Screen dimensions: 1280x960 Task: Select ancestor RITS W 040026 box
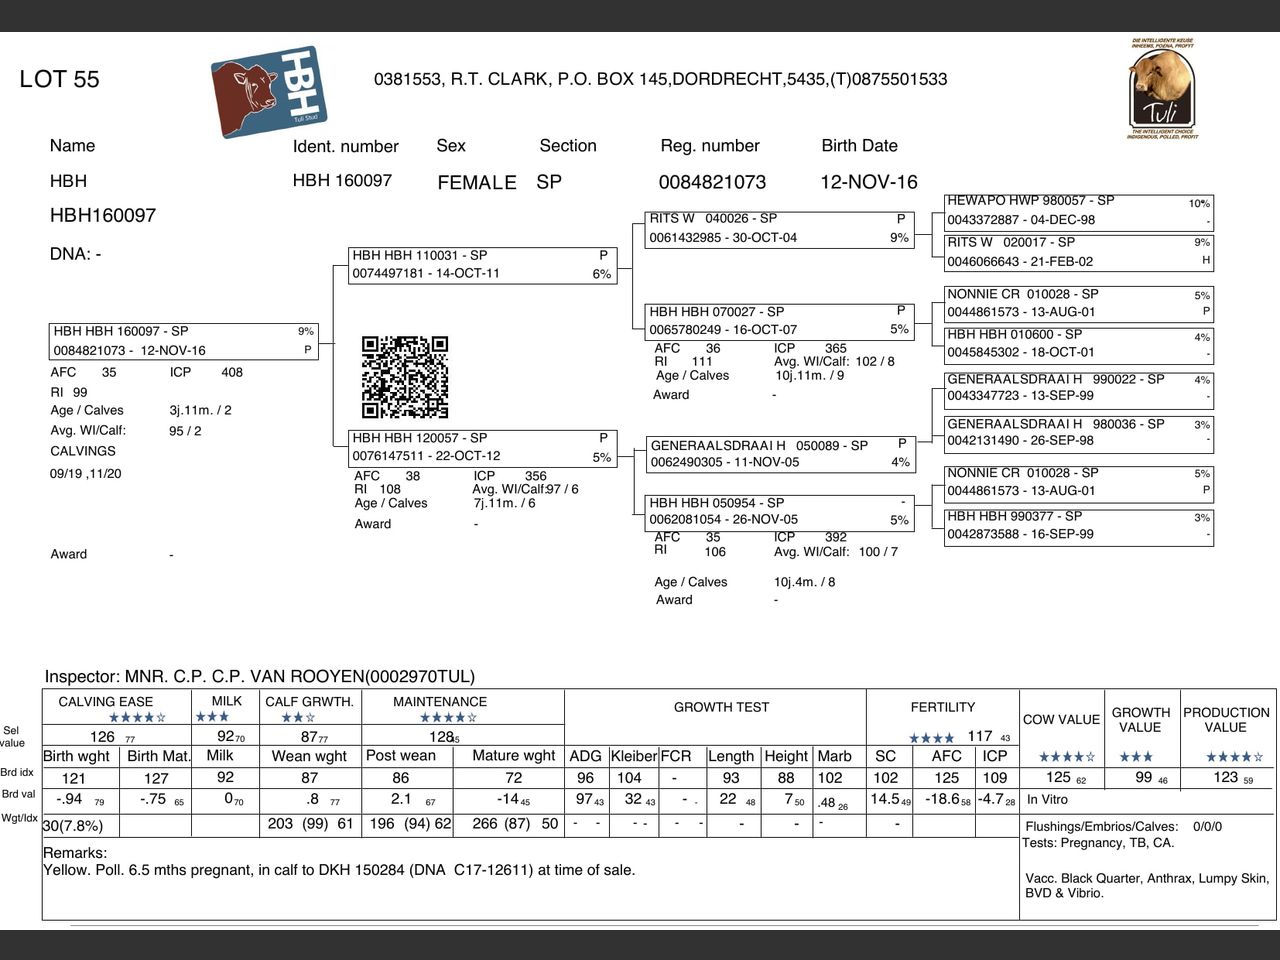click(779, 228)
